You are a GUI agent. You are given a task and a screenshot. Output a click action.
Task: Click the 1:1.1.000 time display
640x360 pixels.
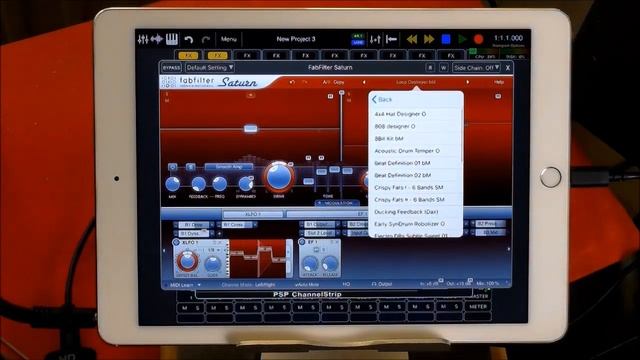point(508,38)
